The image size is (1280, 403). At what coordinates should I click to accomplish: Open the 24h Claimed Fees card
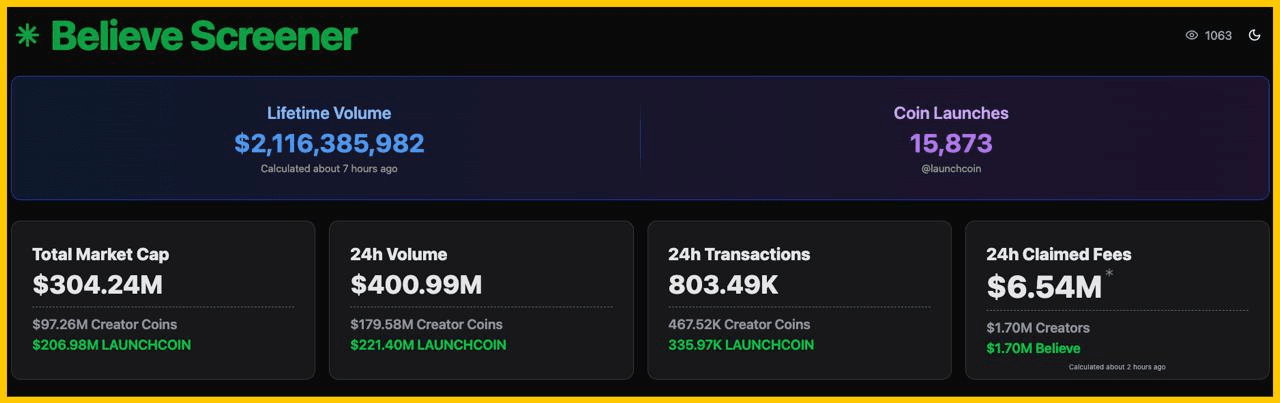(1116, 300)
